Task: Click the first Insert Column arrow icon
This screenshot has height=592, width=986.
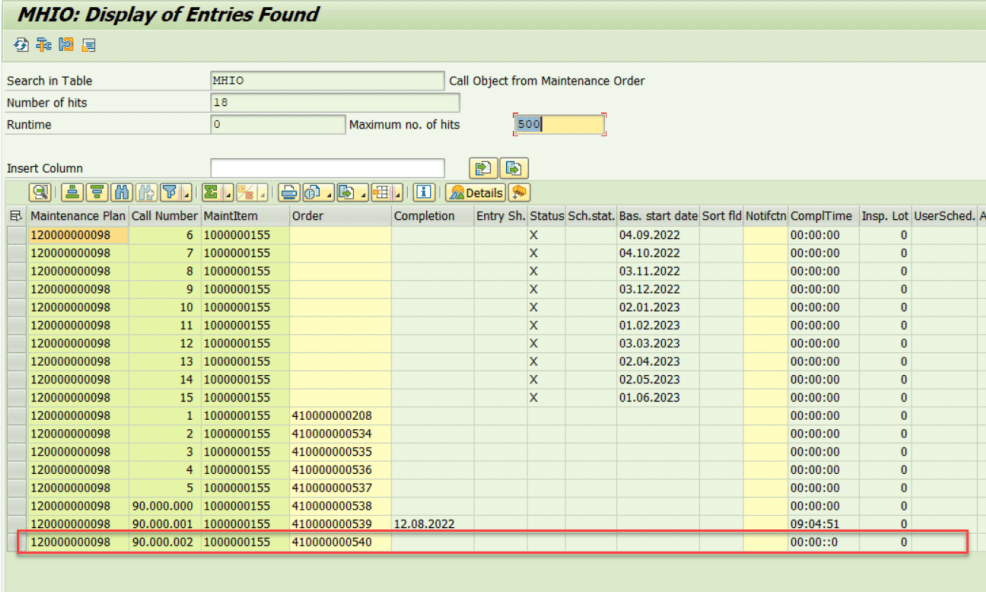Action: [482, 168]
